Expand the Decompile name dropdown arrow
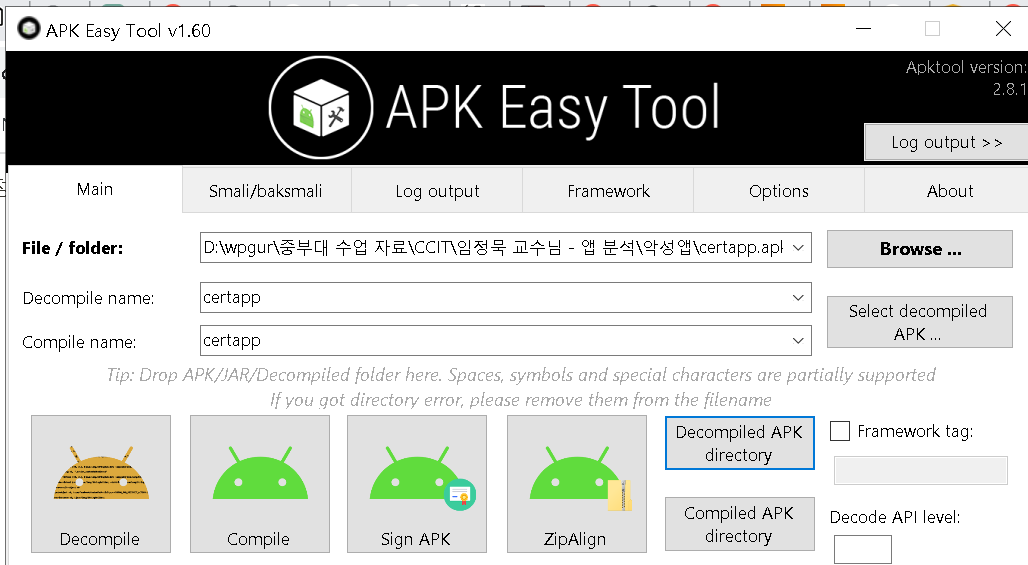1028x565 pixels. point(798,298)
